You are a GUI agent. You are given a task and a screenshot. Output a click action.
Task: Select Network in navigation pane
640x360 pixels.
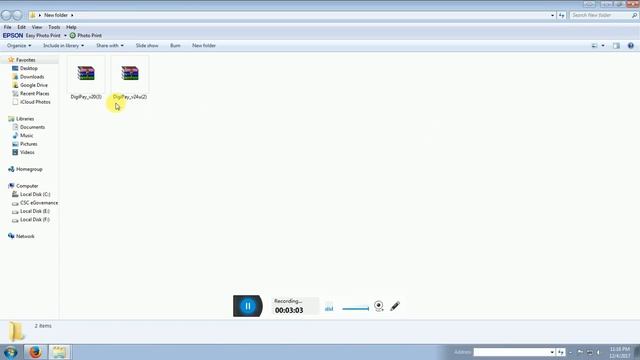(25, 236)
